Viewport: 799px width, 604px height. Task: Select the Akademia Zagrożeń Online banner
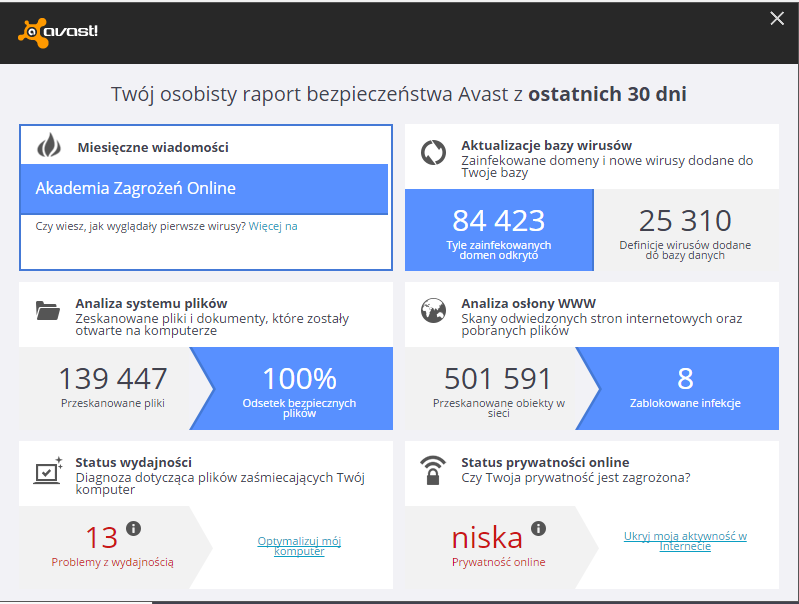click(x=204, y=189)
